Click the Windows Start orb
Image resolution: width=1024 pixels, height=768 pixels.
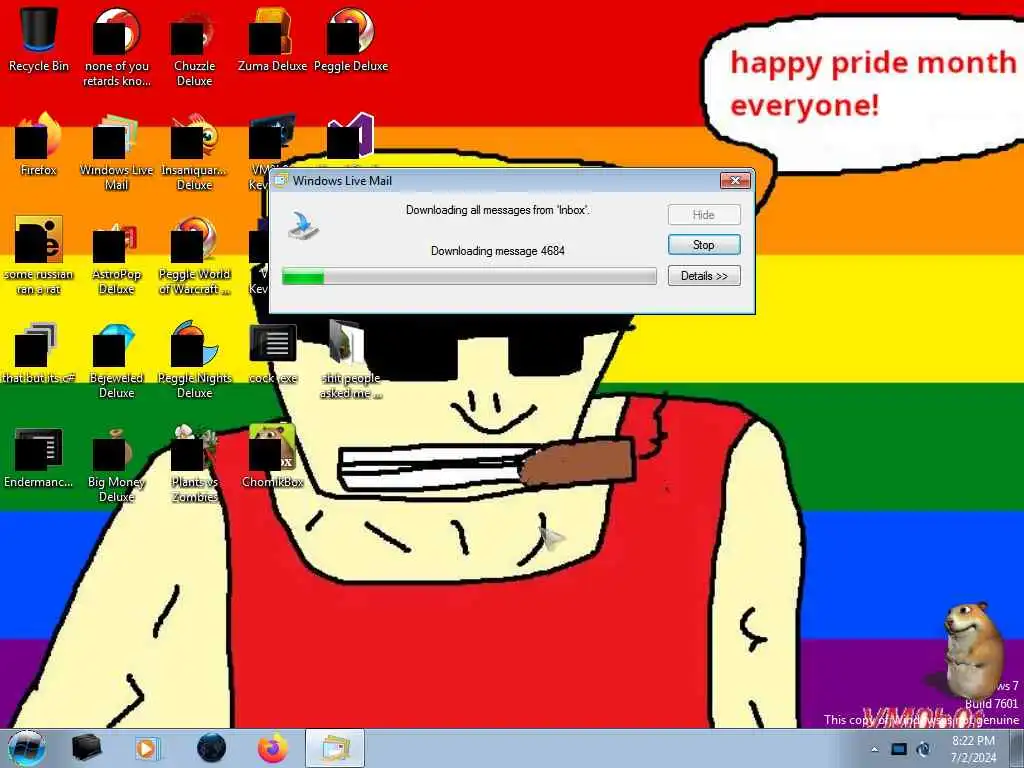pyautogui.click(x=27, y=748)
